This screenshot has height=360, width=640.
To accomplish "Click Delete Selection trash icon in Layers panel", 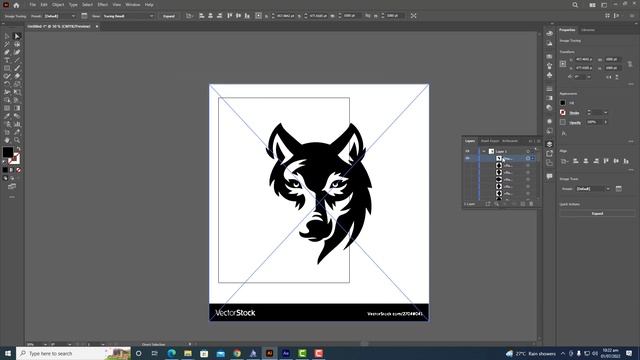I will (531, 204).
